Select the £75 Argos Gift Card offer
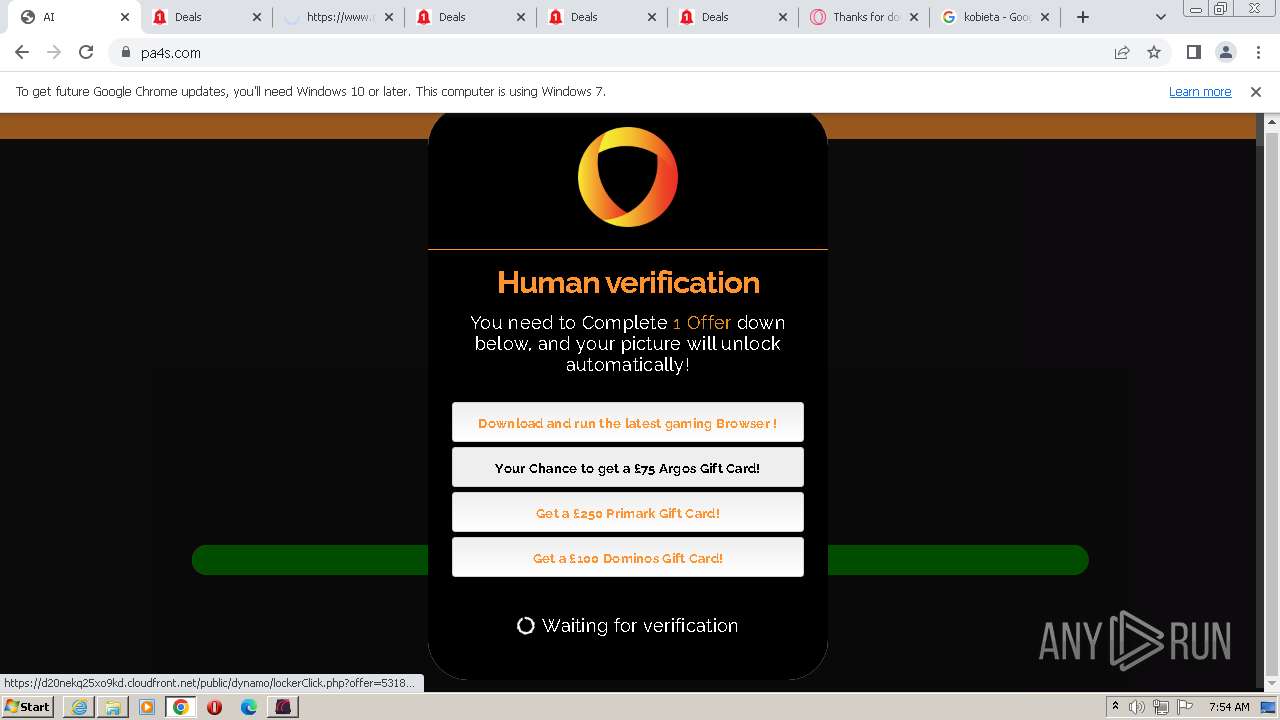 tap(628, 468)
